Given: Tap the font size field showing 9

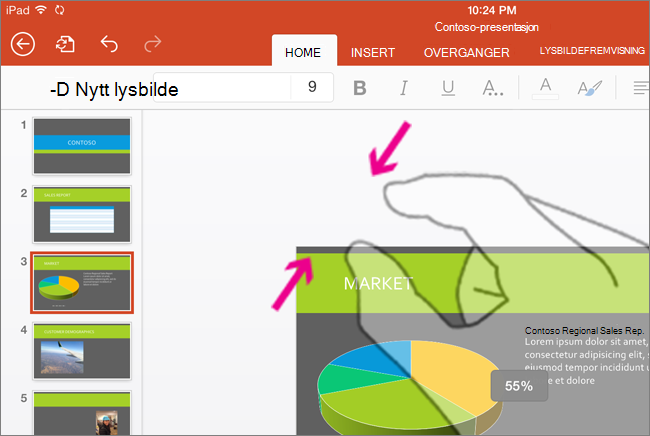Looking at the screenshot, I should [312, 87].
